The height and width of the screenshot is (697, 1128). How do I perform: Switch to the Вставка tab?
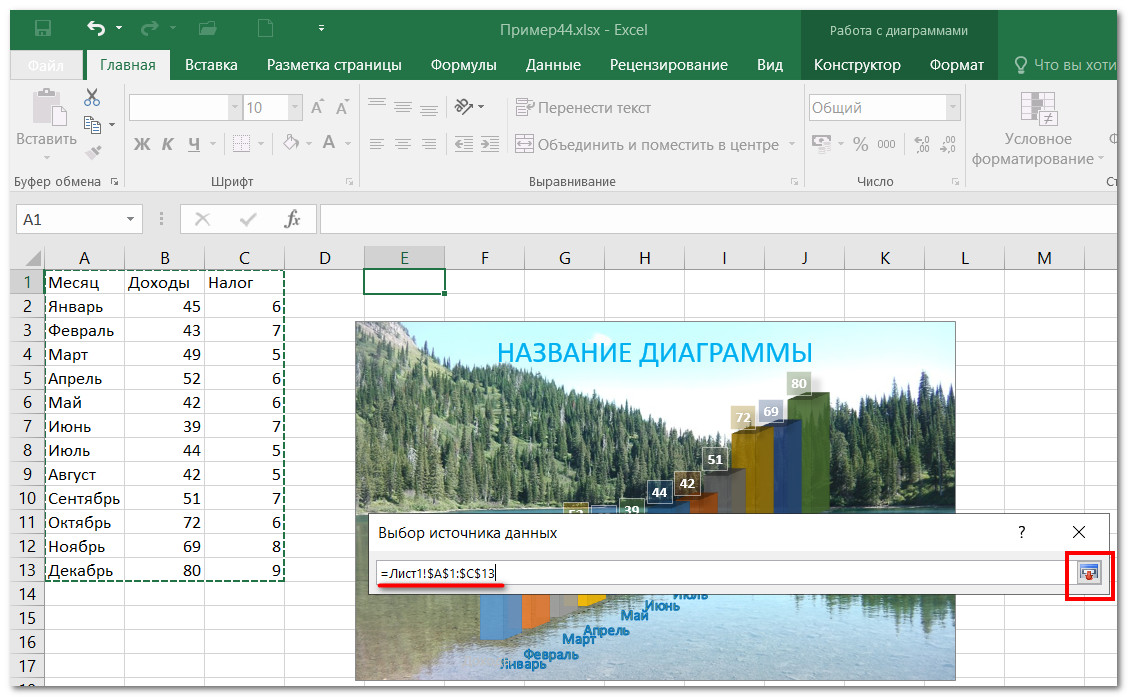click(211, 65)
